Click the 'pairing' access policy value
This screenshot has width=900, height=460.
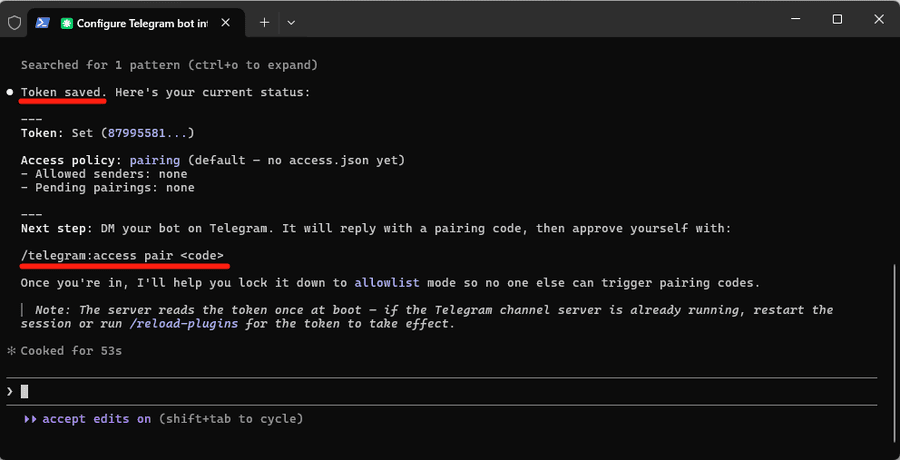click(x=155, y=161)
